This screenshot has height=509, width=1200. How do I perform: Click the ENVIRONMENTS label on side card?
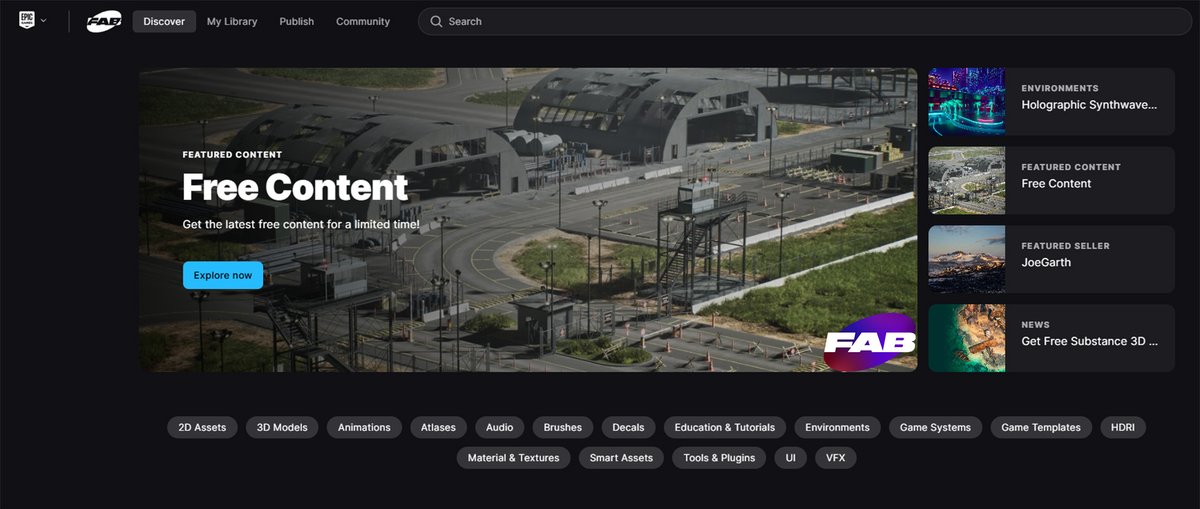(1060, 88)
